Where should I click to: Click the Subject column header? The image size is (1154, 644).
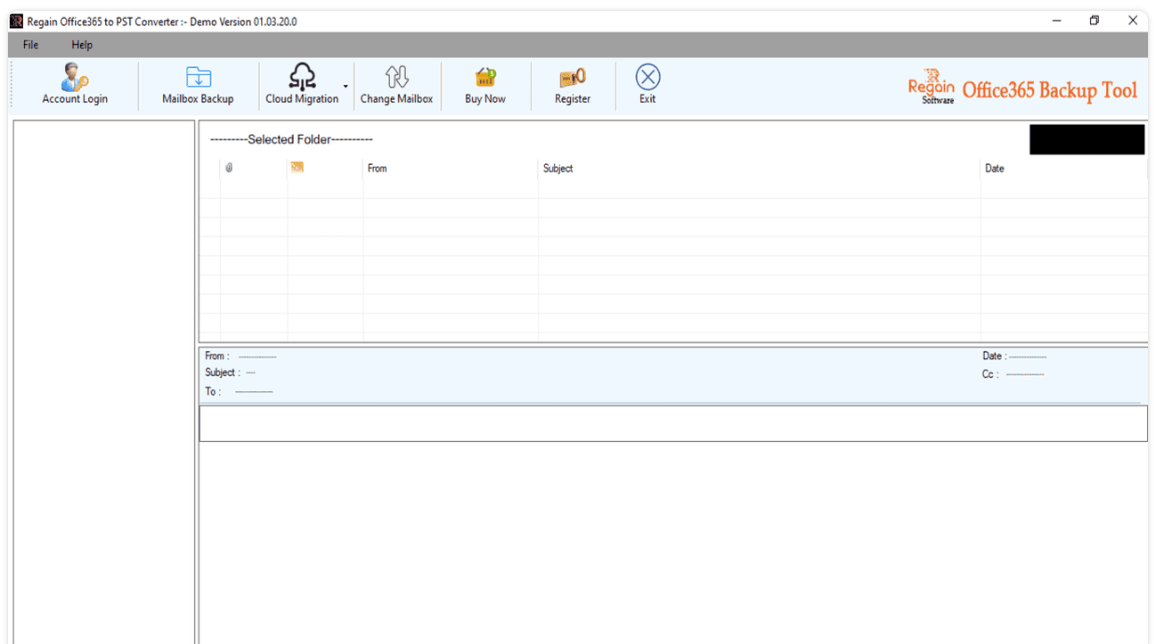(x=557, y=168)
